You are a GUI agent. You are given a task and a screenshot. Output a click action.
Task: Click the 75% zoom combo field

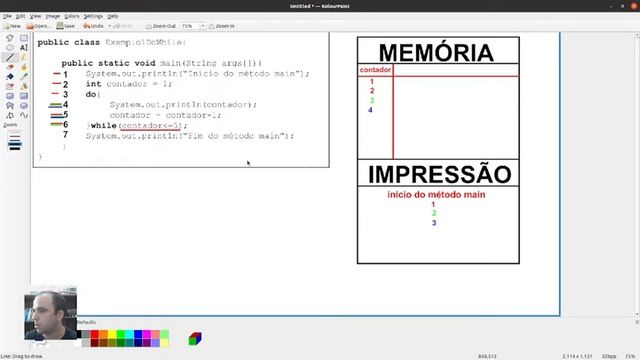coord(190,26)
